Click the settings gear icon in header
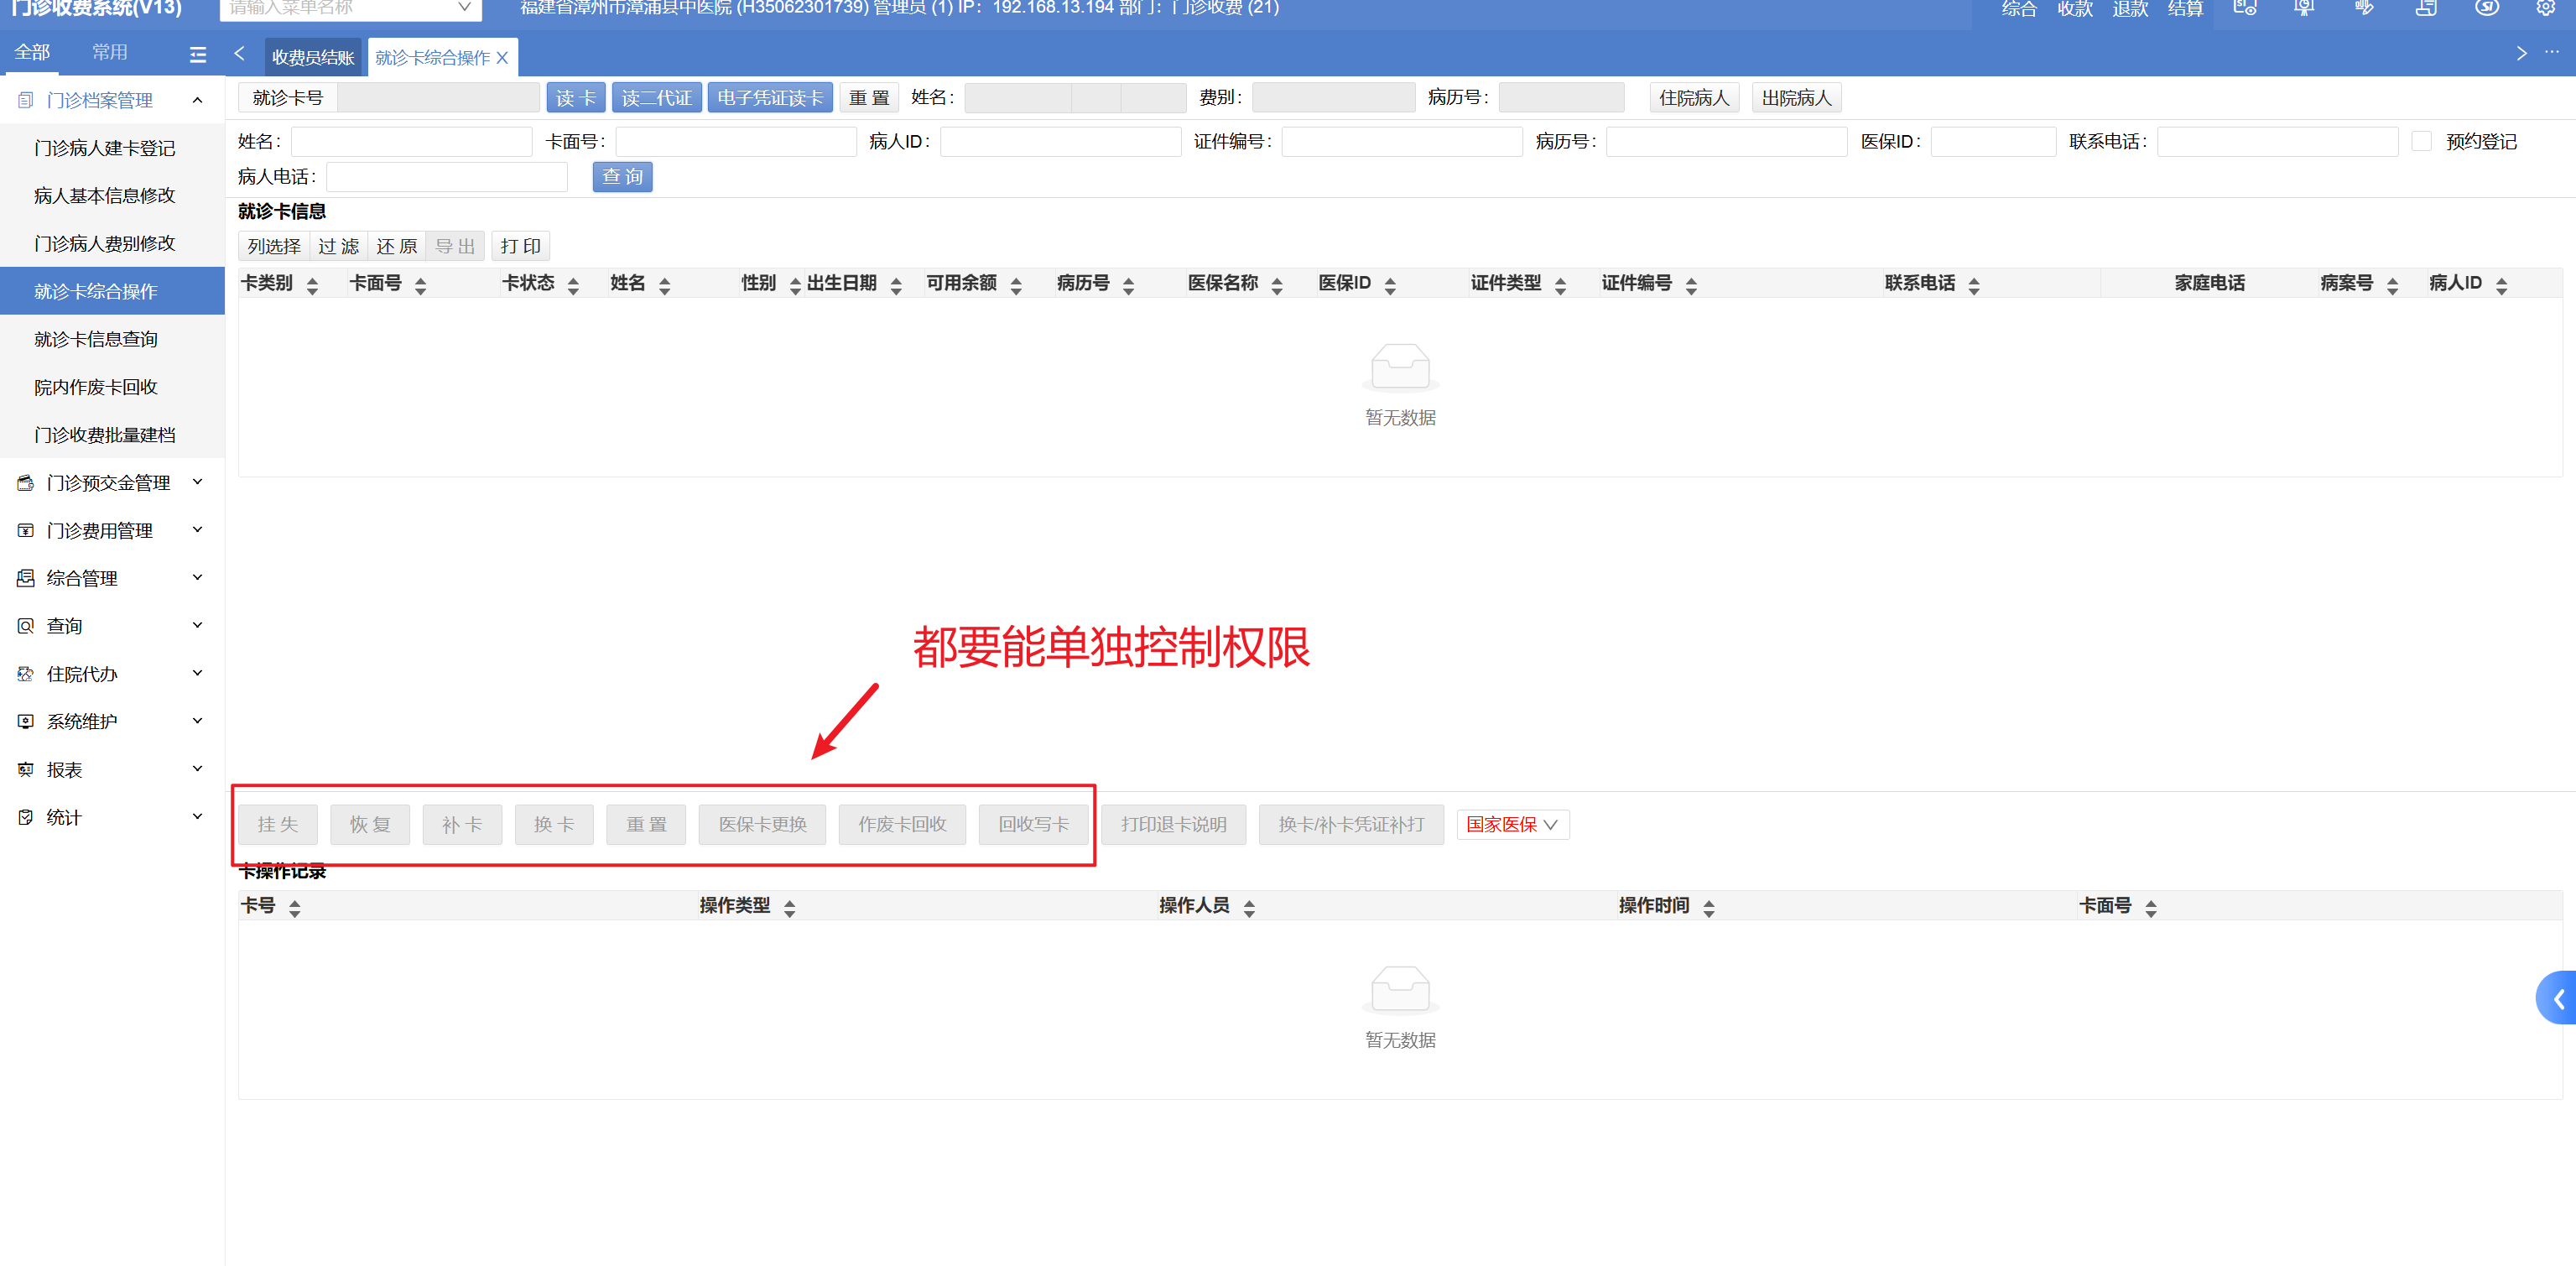Image resolution: width=2576 pixels, height=1266 pixels. [x=2545, y=8]
